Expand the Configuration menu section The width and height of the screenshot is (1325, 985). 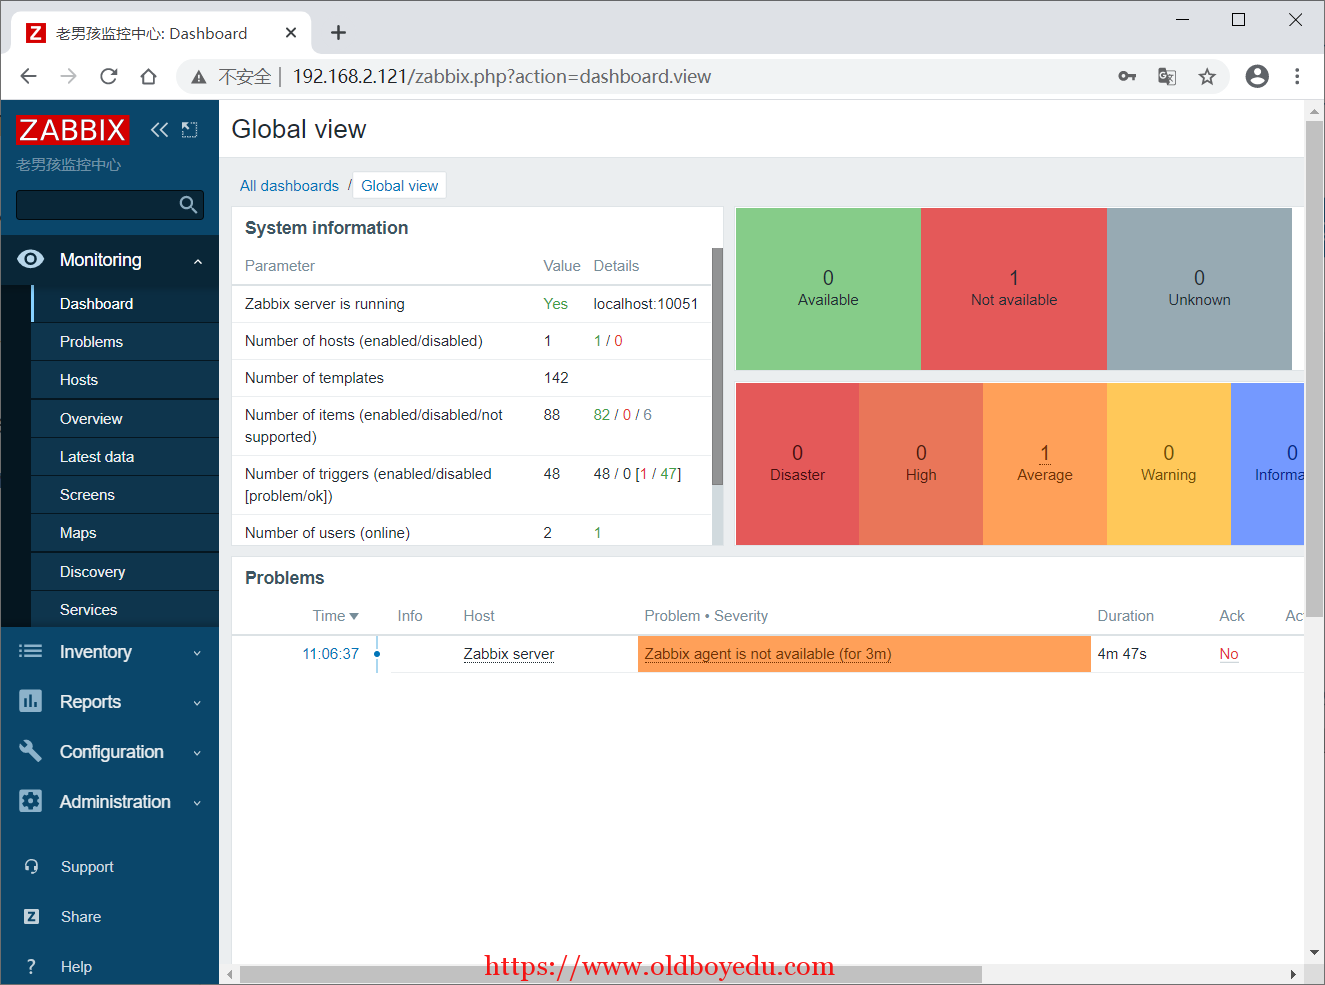point(197,753)
